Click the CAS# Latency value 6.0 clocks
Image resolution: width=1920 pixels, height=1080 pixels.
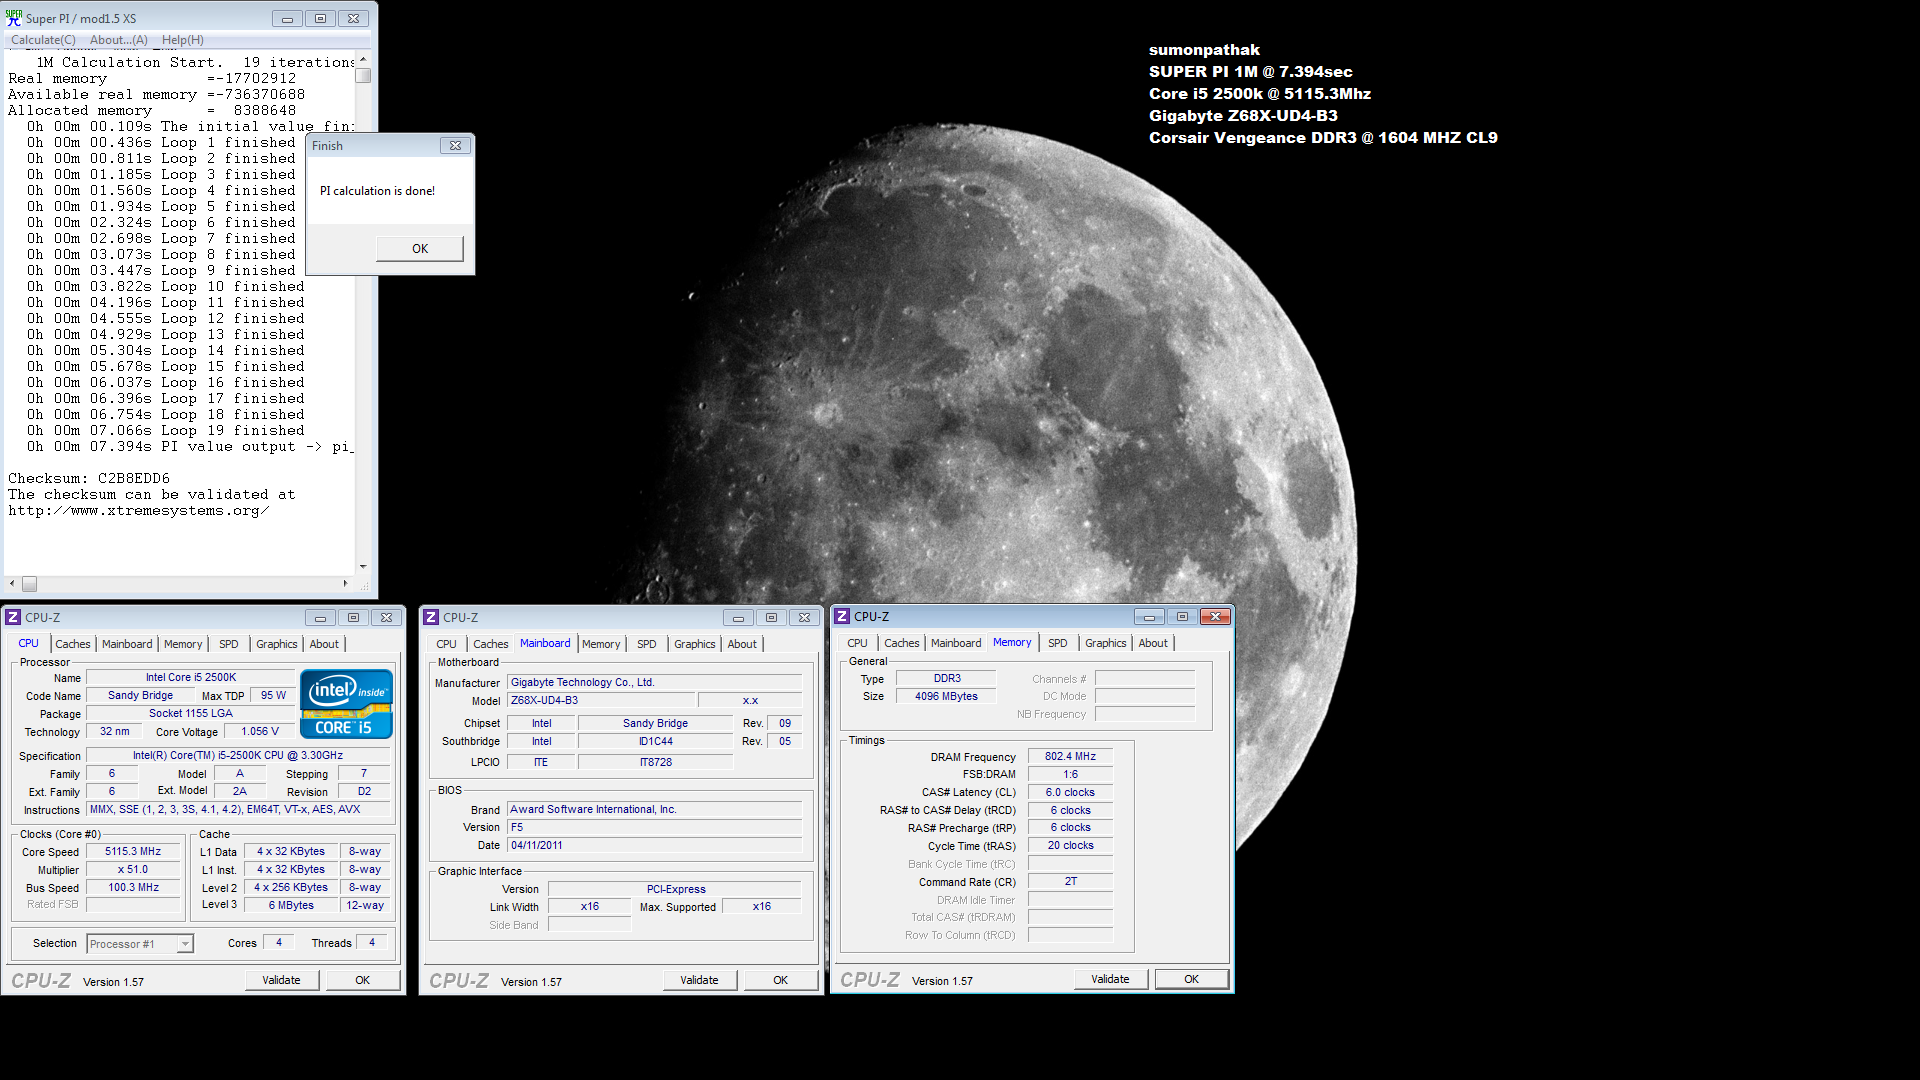(1070, 792)
